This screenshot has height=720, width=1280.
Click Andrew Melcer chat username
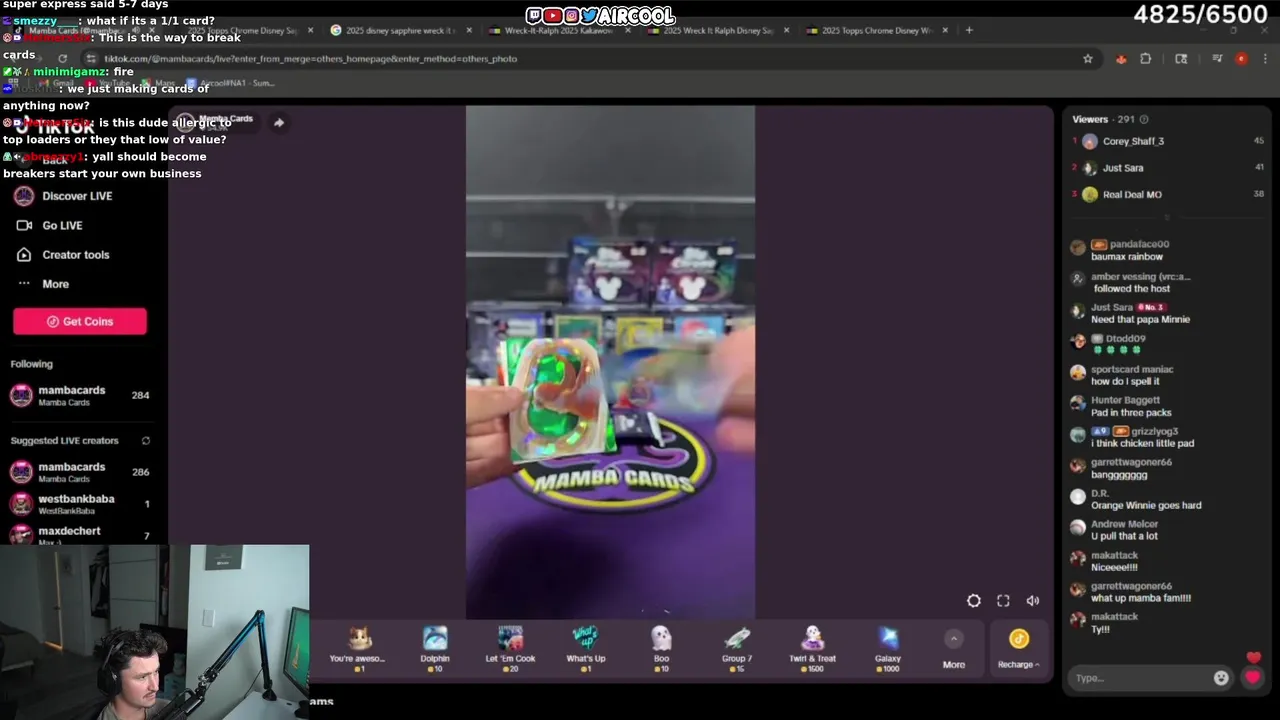coord(1124,524)
